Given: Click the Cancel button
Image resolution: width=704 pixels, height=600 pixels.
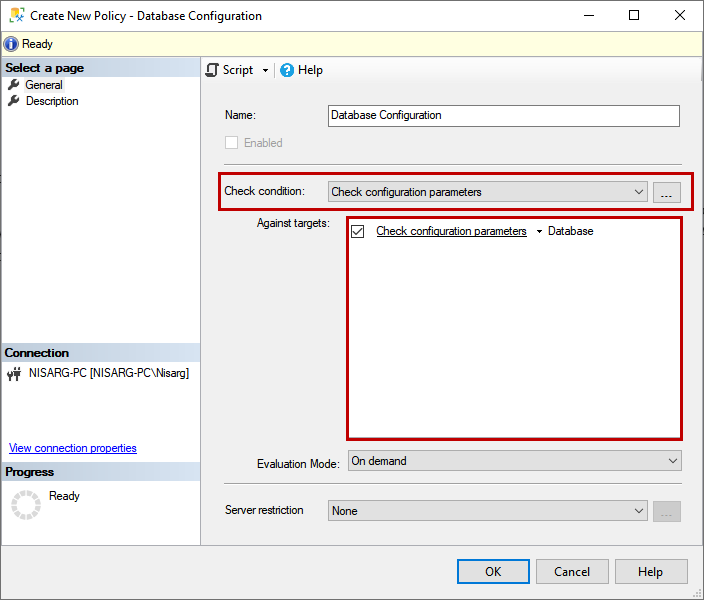Looking at the screenshot, I should (x=572, y=571).
